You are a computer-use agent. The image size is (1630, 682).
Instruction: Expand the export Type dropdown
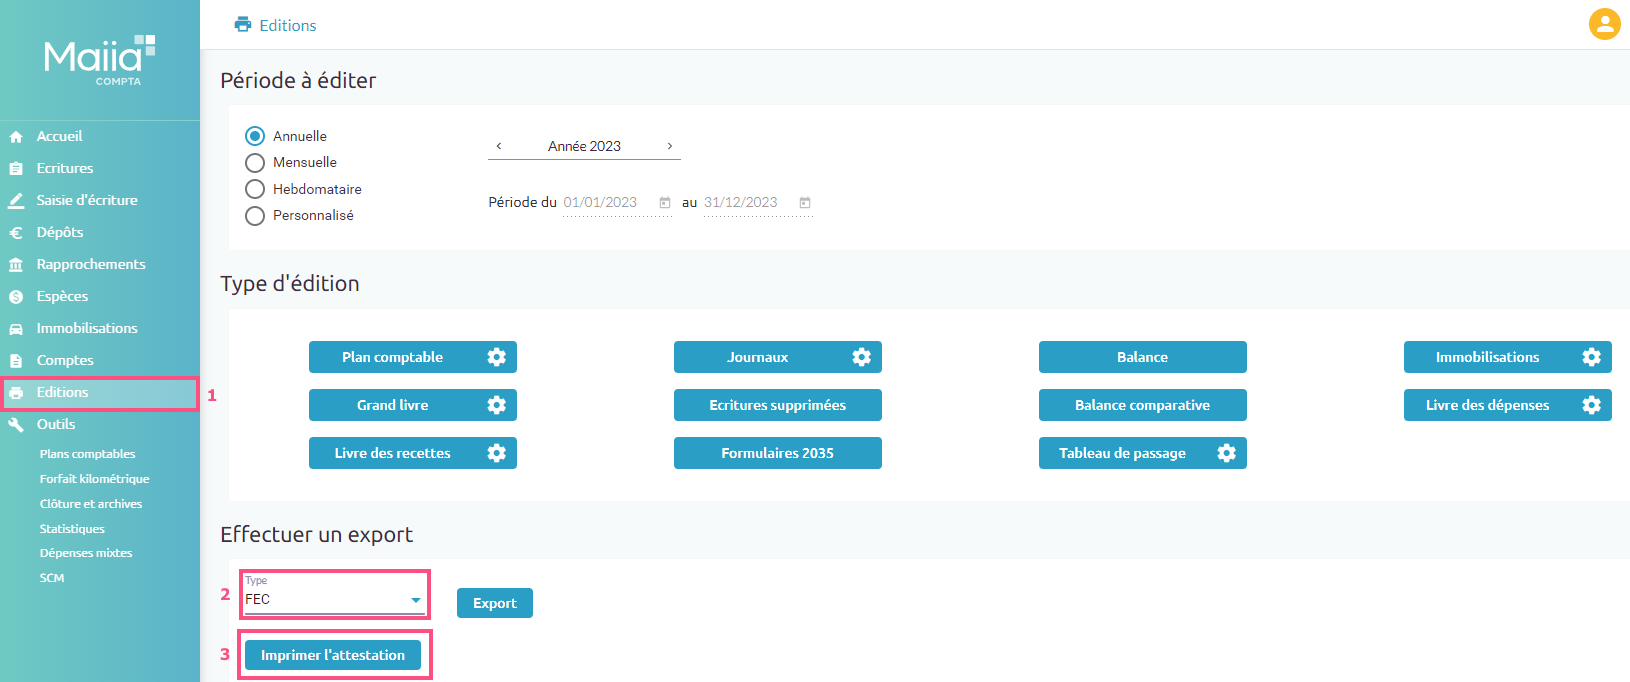[415, 600]
